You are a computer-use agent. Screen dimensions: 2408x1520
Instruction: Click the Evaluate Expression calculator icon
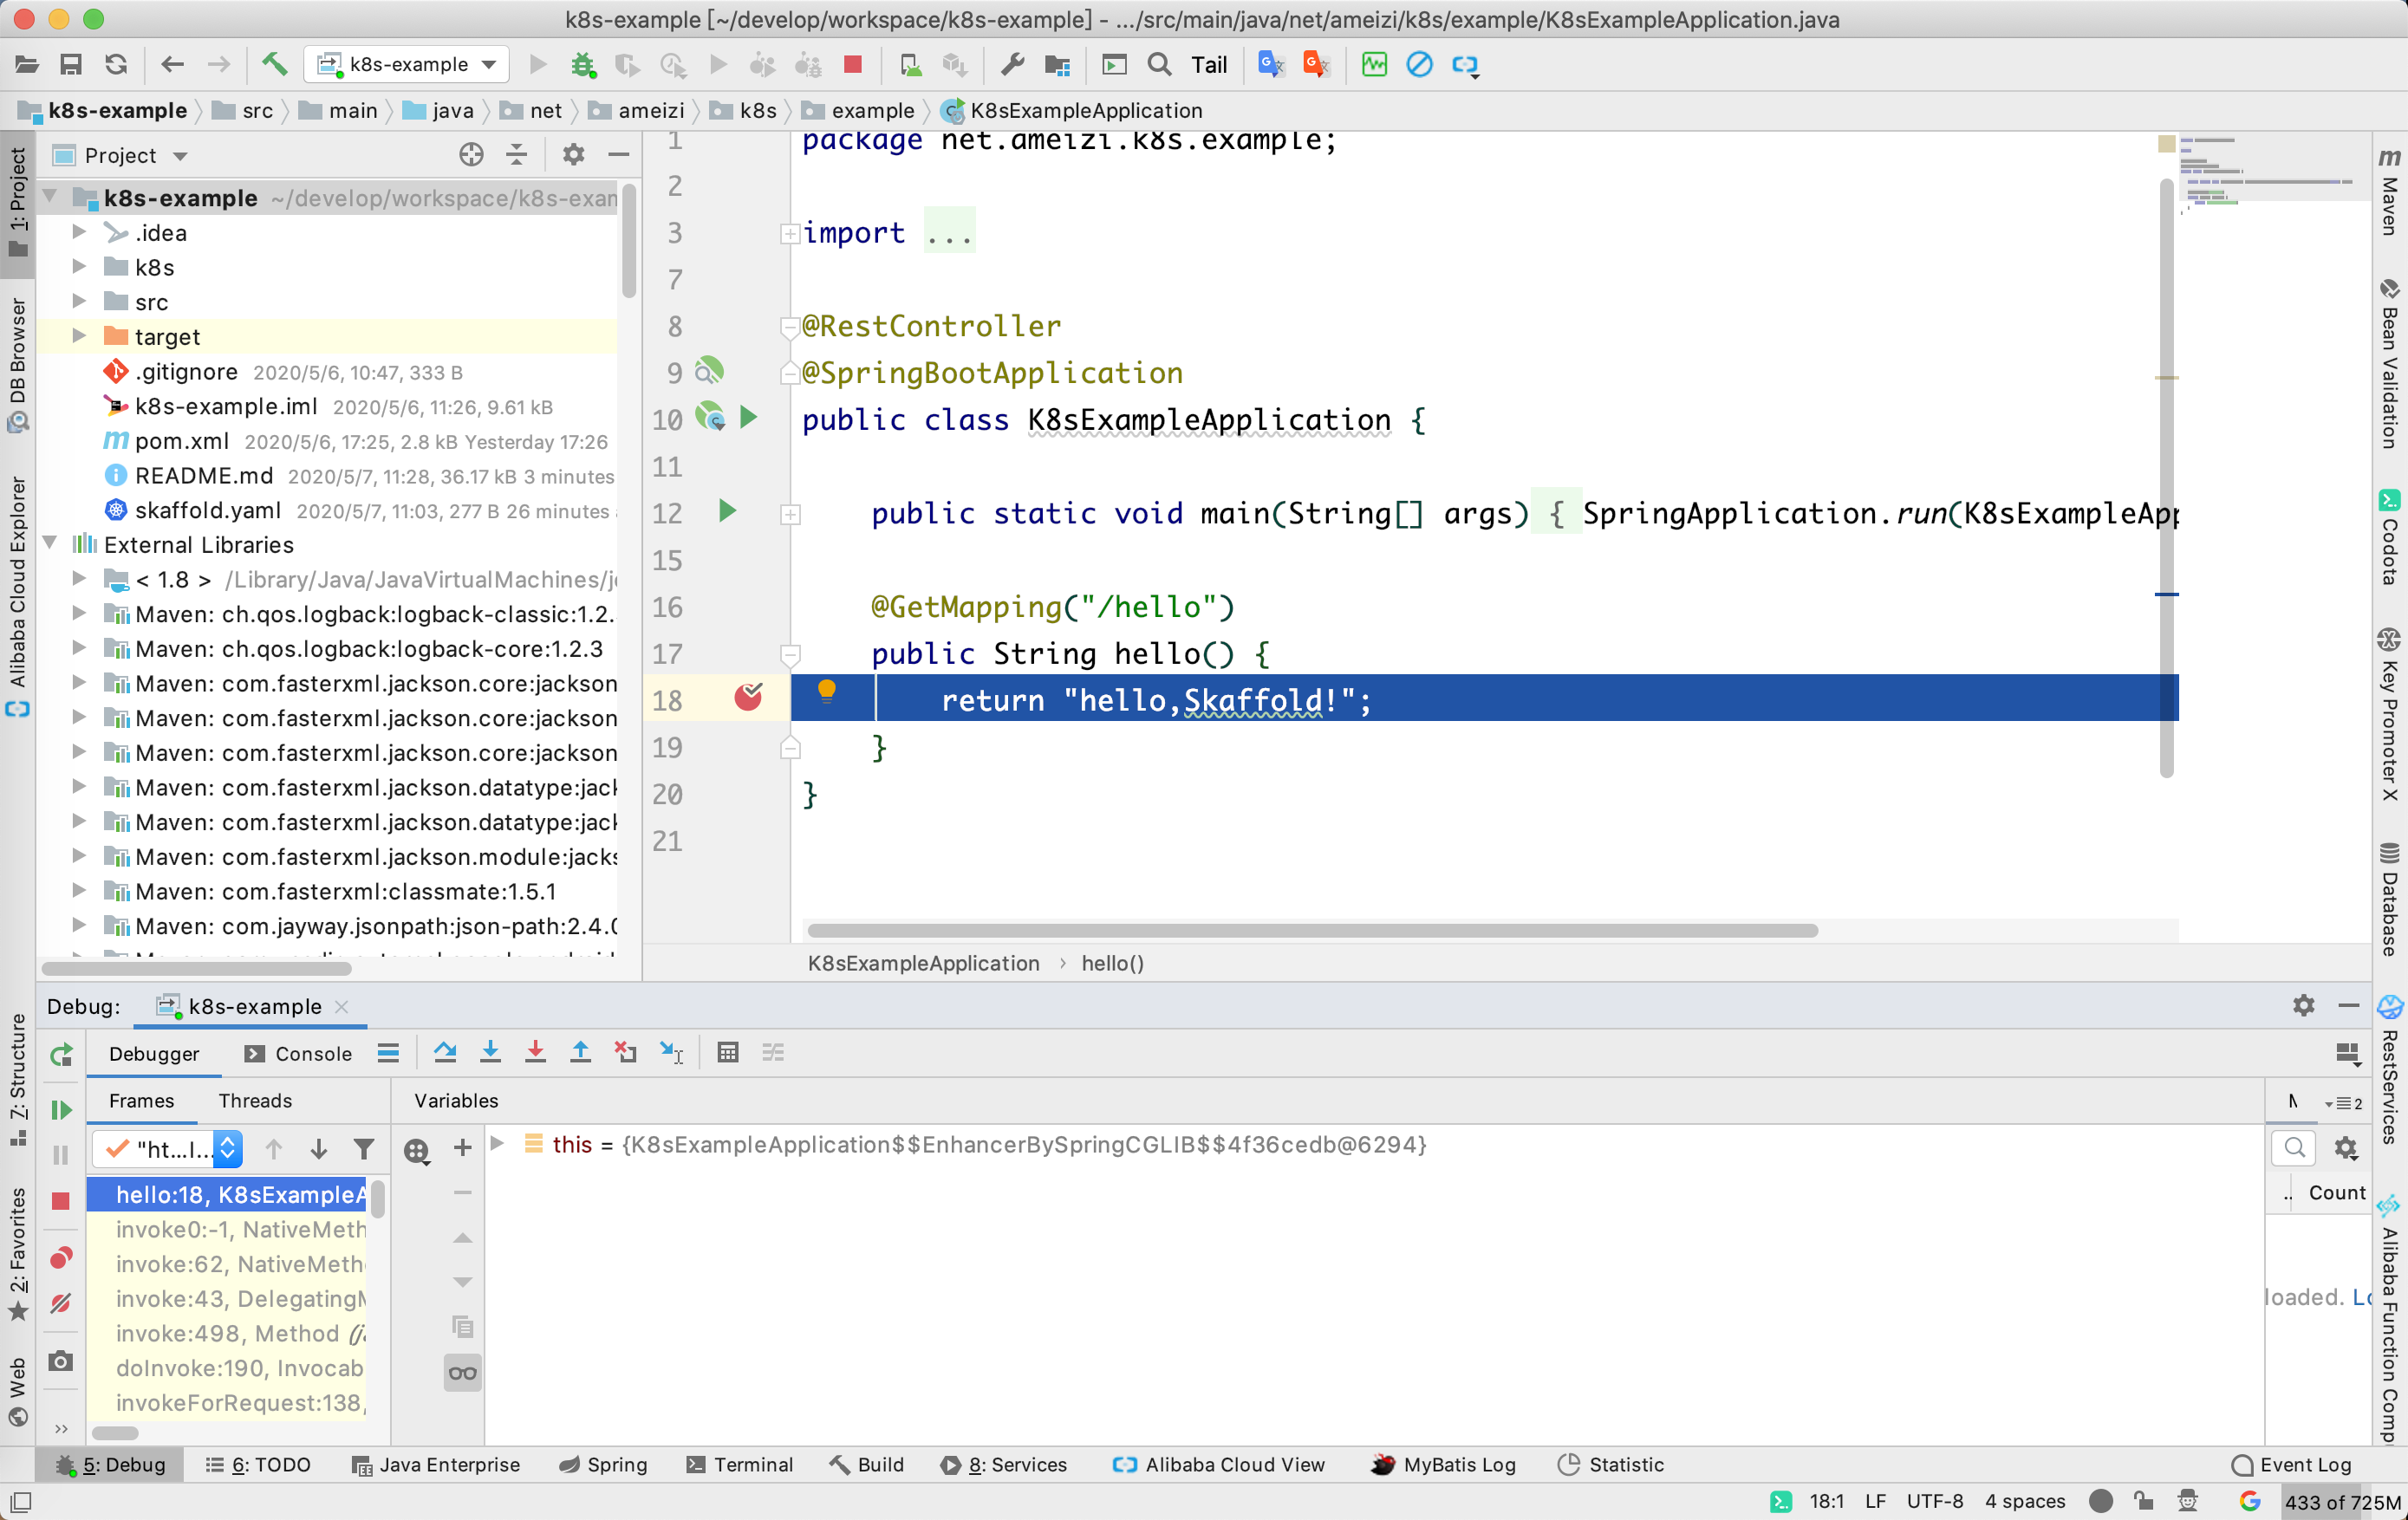pyautogui.click(x=727, y=1052)
